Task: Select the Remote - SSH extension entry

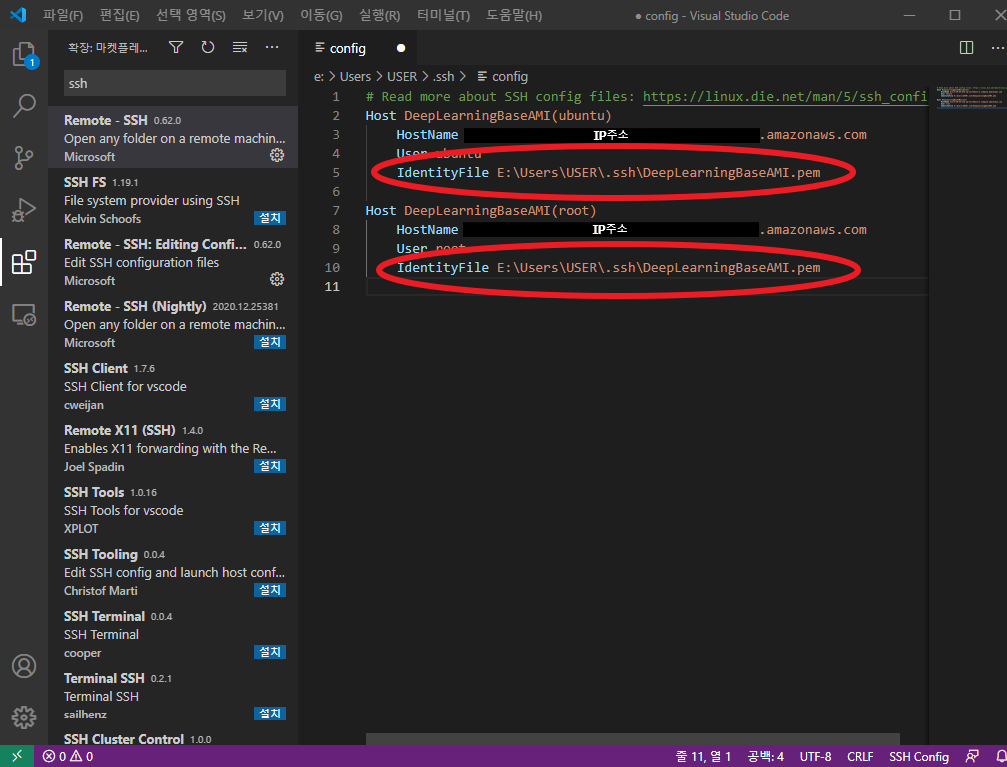Action: 173,137
